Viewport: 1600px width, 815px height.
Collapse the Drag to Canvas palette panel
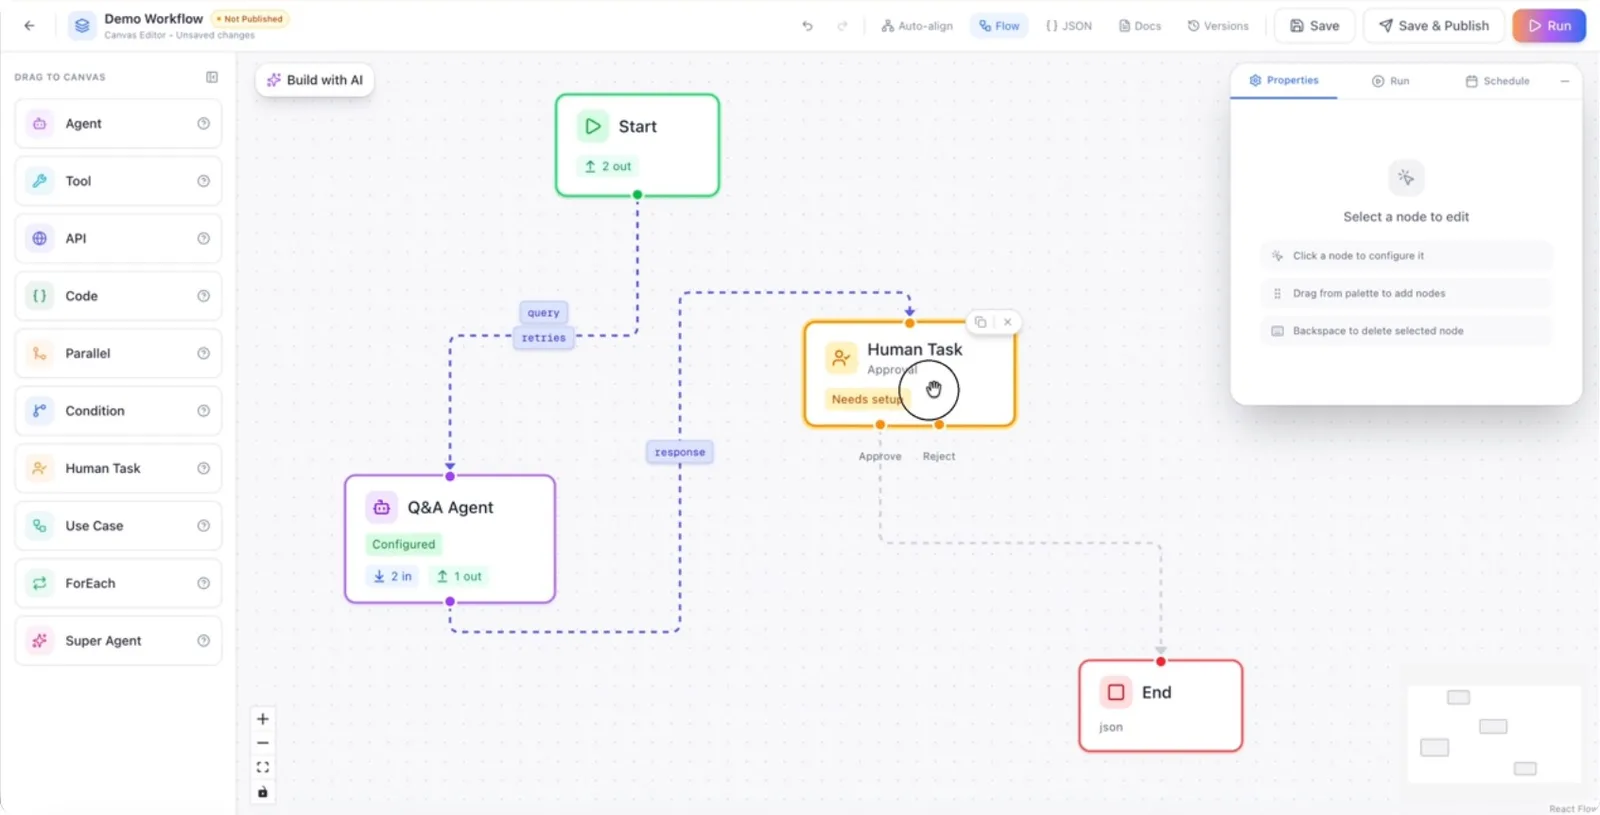tap(212, 77)
